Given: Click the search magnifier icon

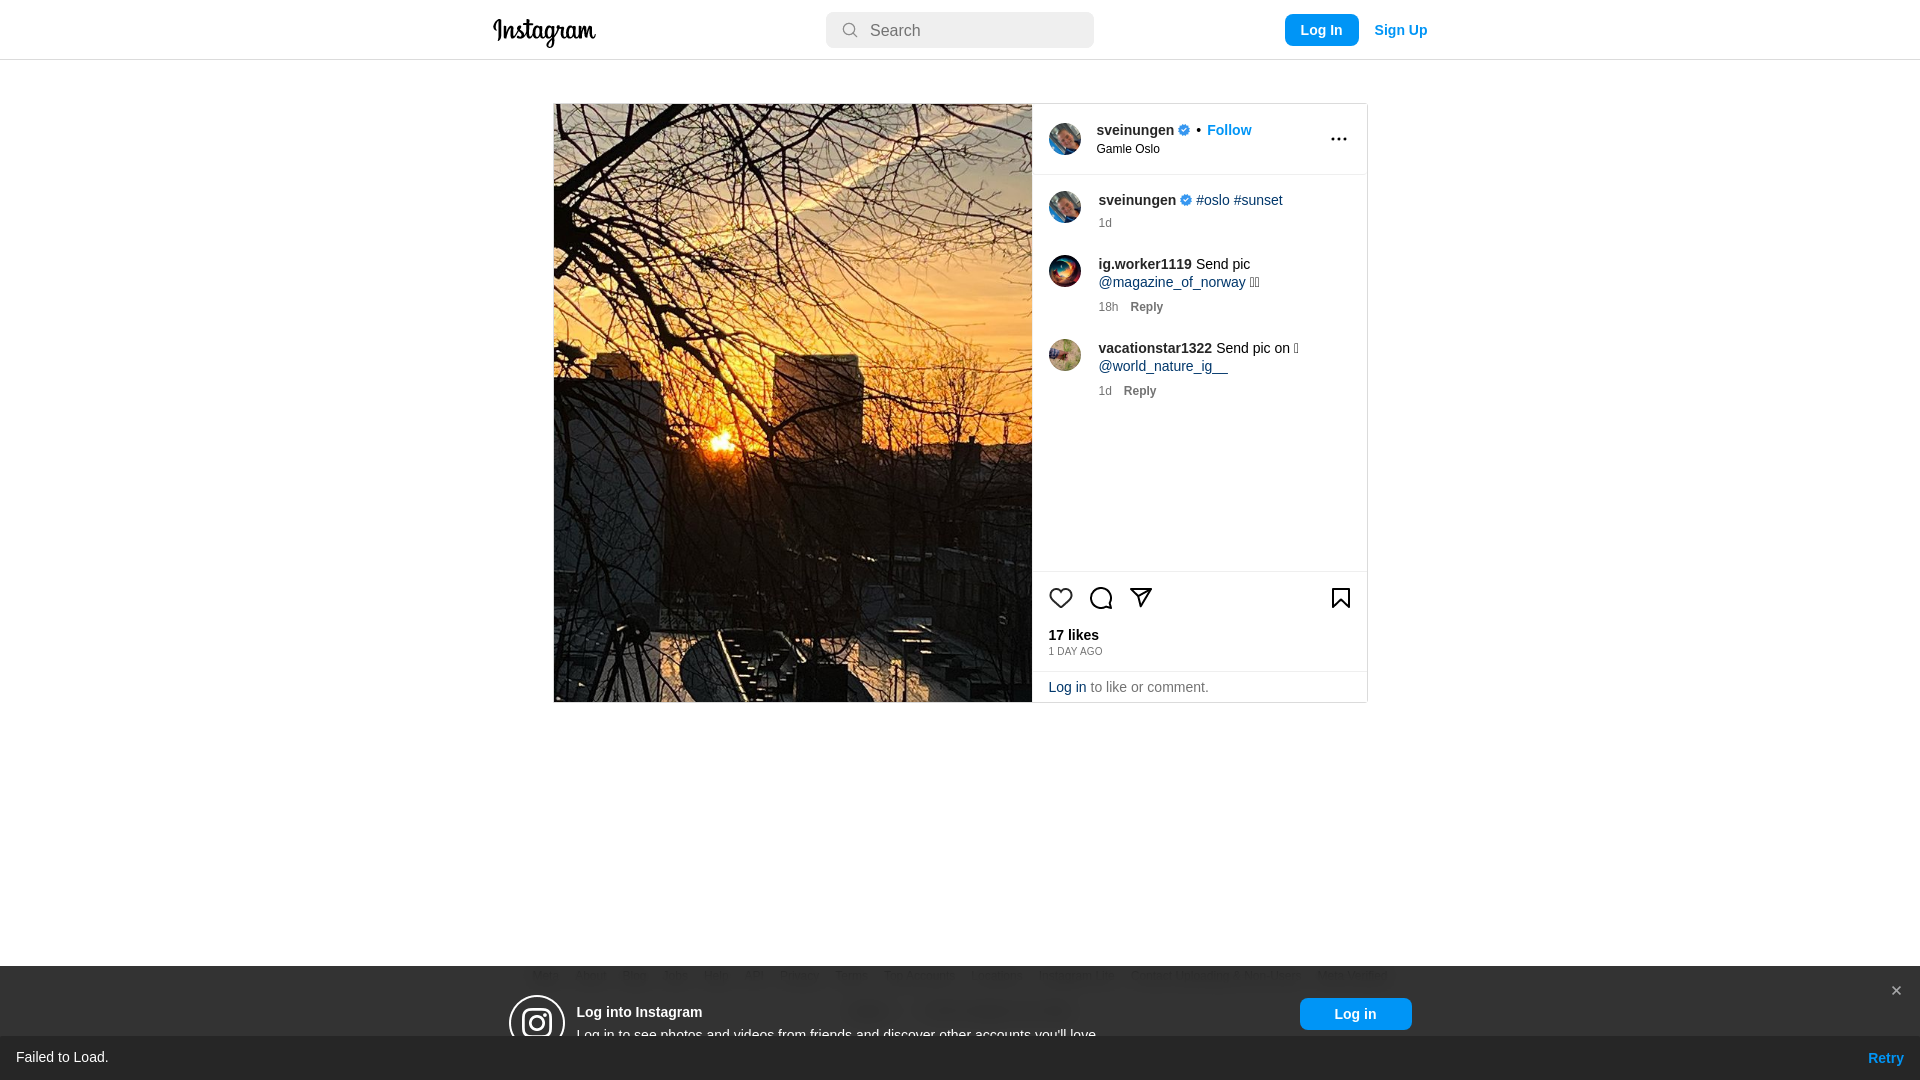Looking at the screenshot, I should [x=850, y=30].
